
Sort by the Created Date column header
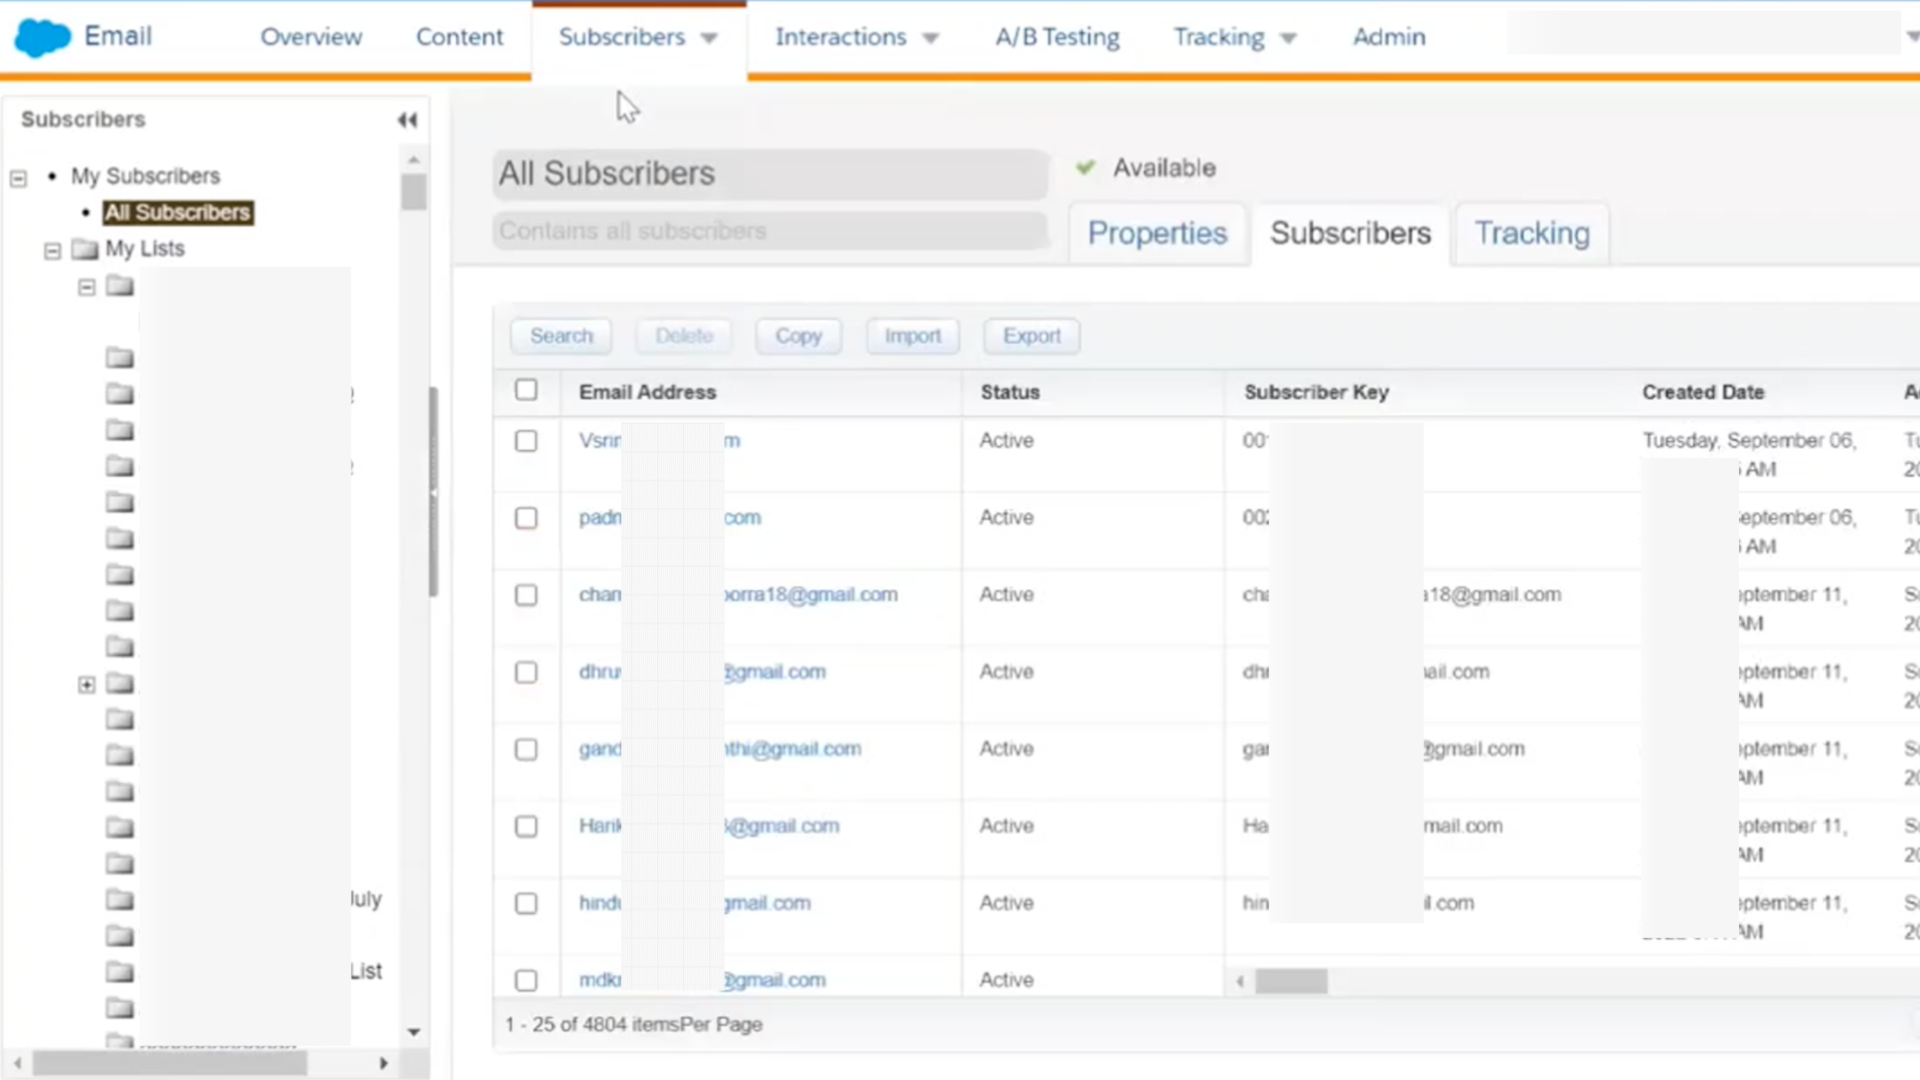(x=1703, y=393)
